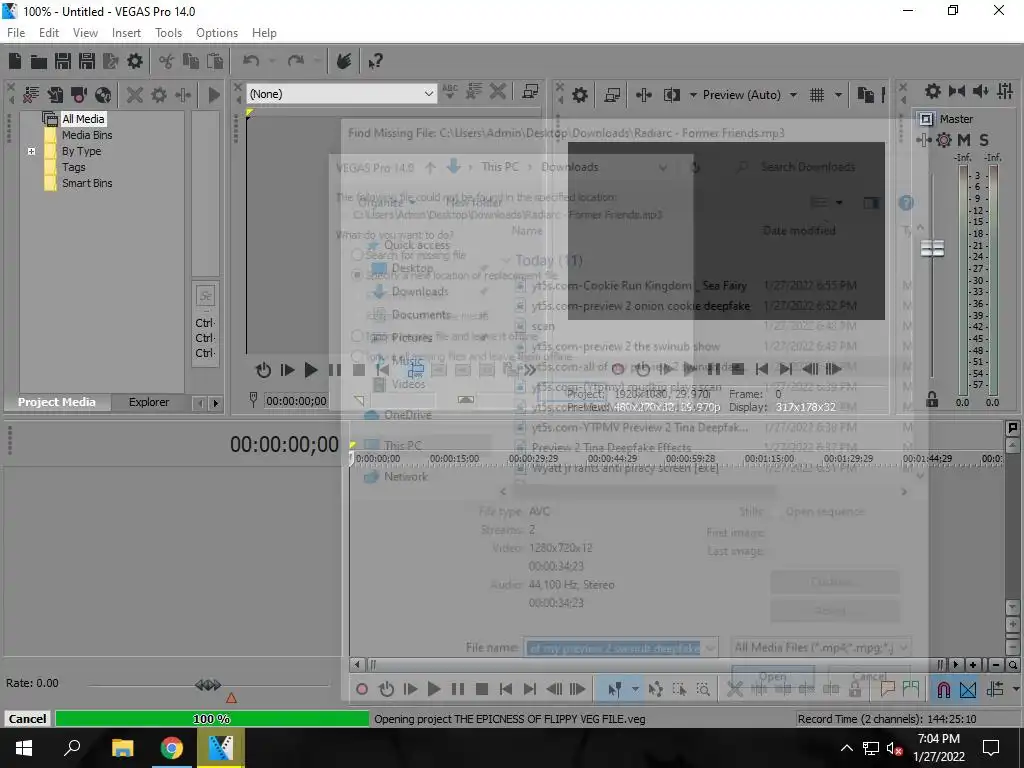Image resolution: width=1024 pixels, height=768 pixels.
Task: Save the project using the first floppy icon
Action: [x=63, y=61]
